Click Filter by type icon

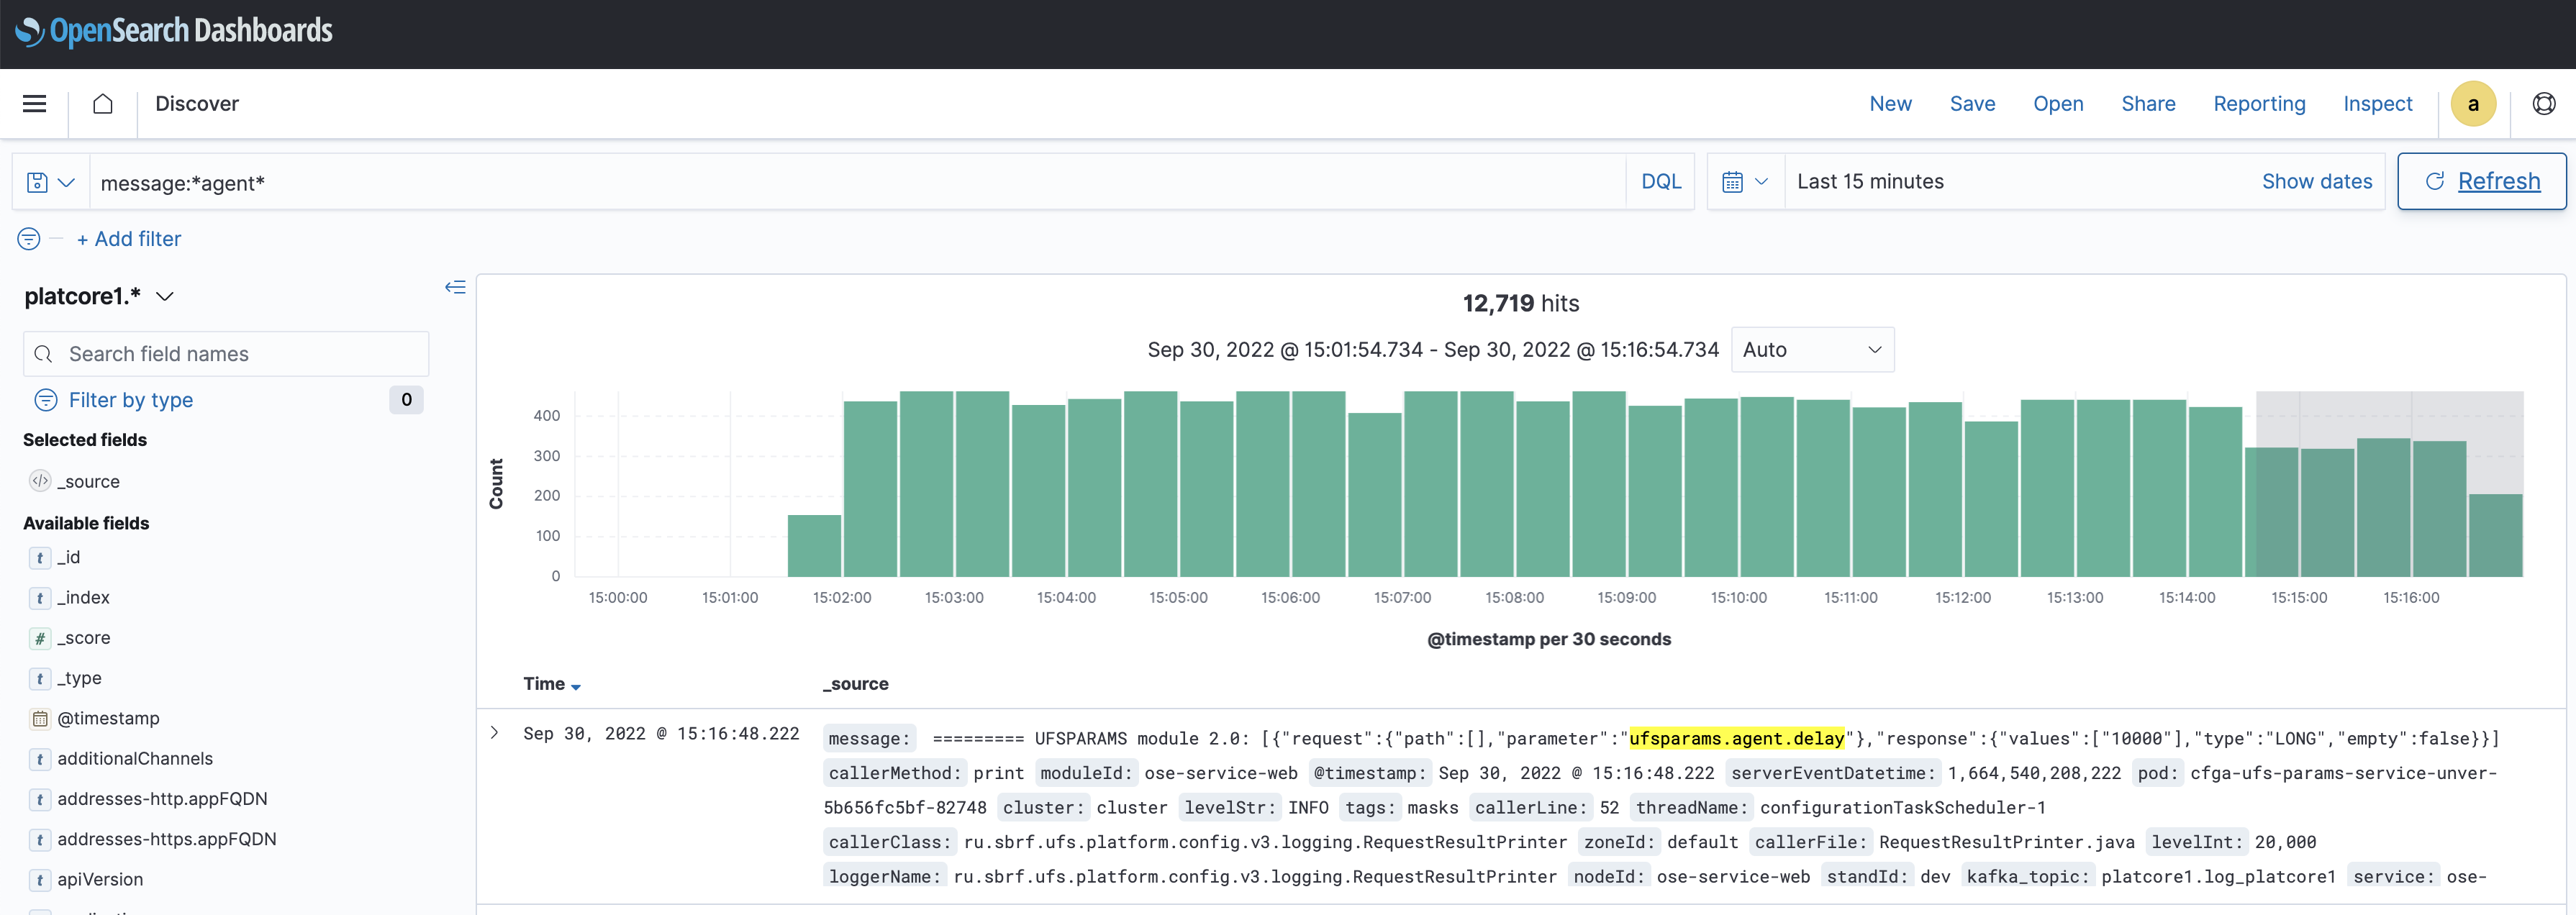[x=46, y=400]
